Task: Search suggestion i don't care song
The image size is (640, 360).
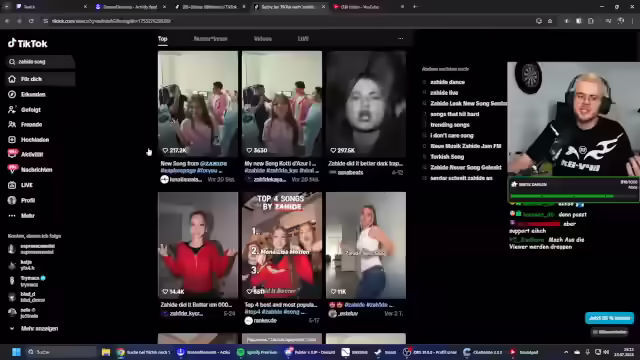Action: pyautogui.click(x=451, y=136)
